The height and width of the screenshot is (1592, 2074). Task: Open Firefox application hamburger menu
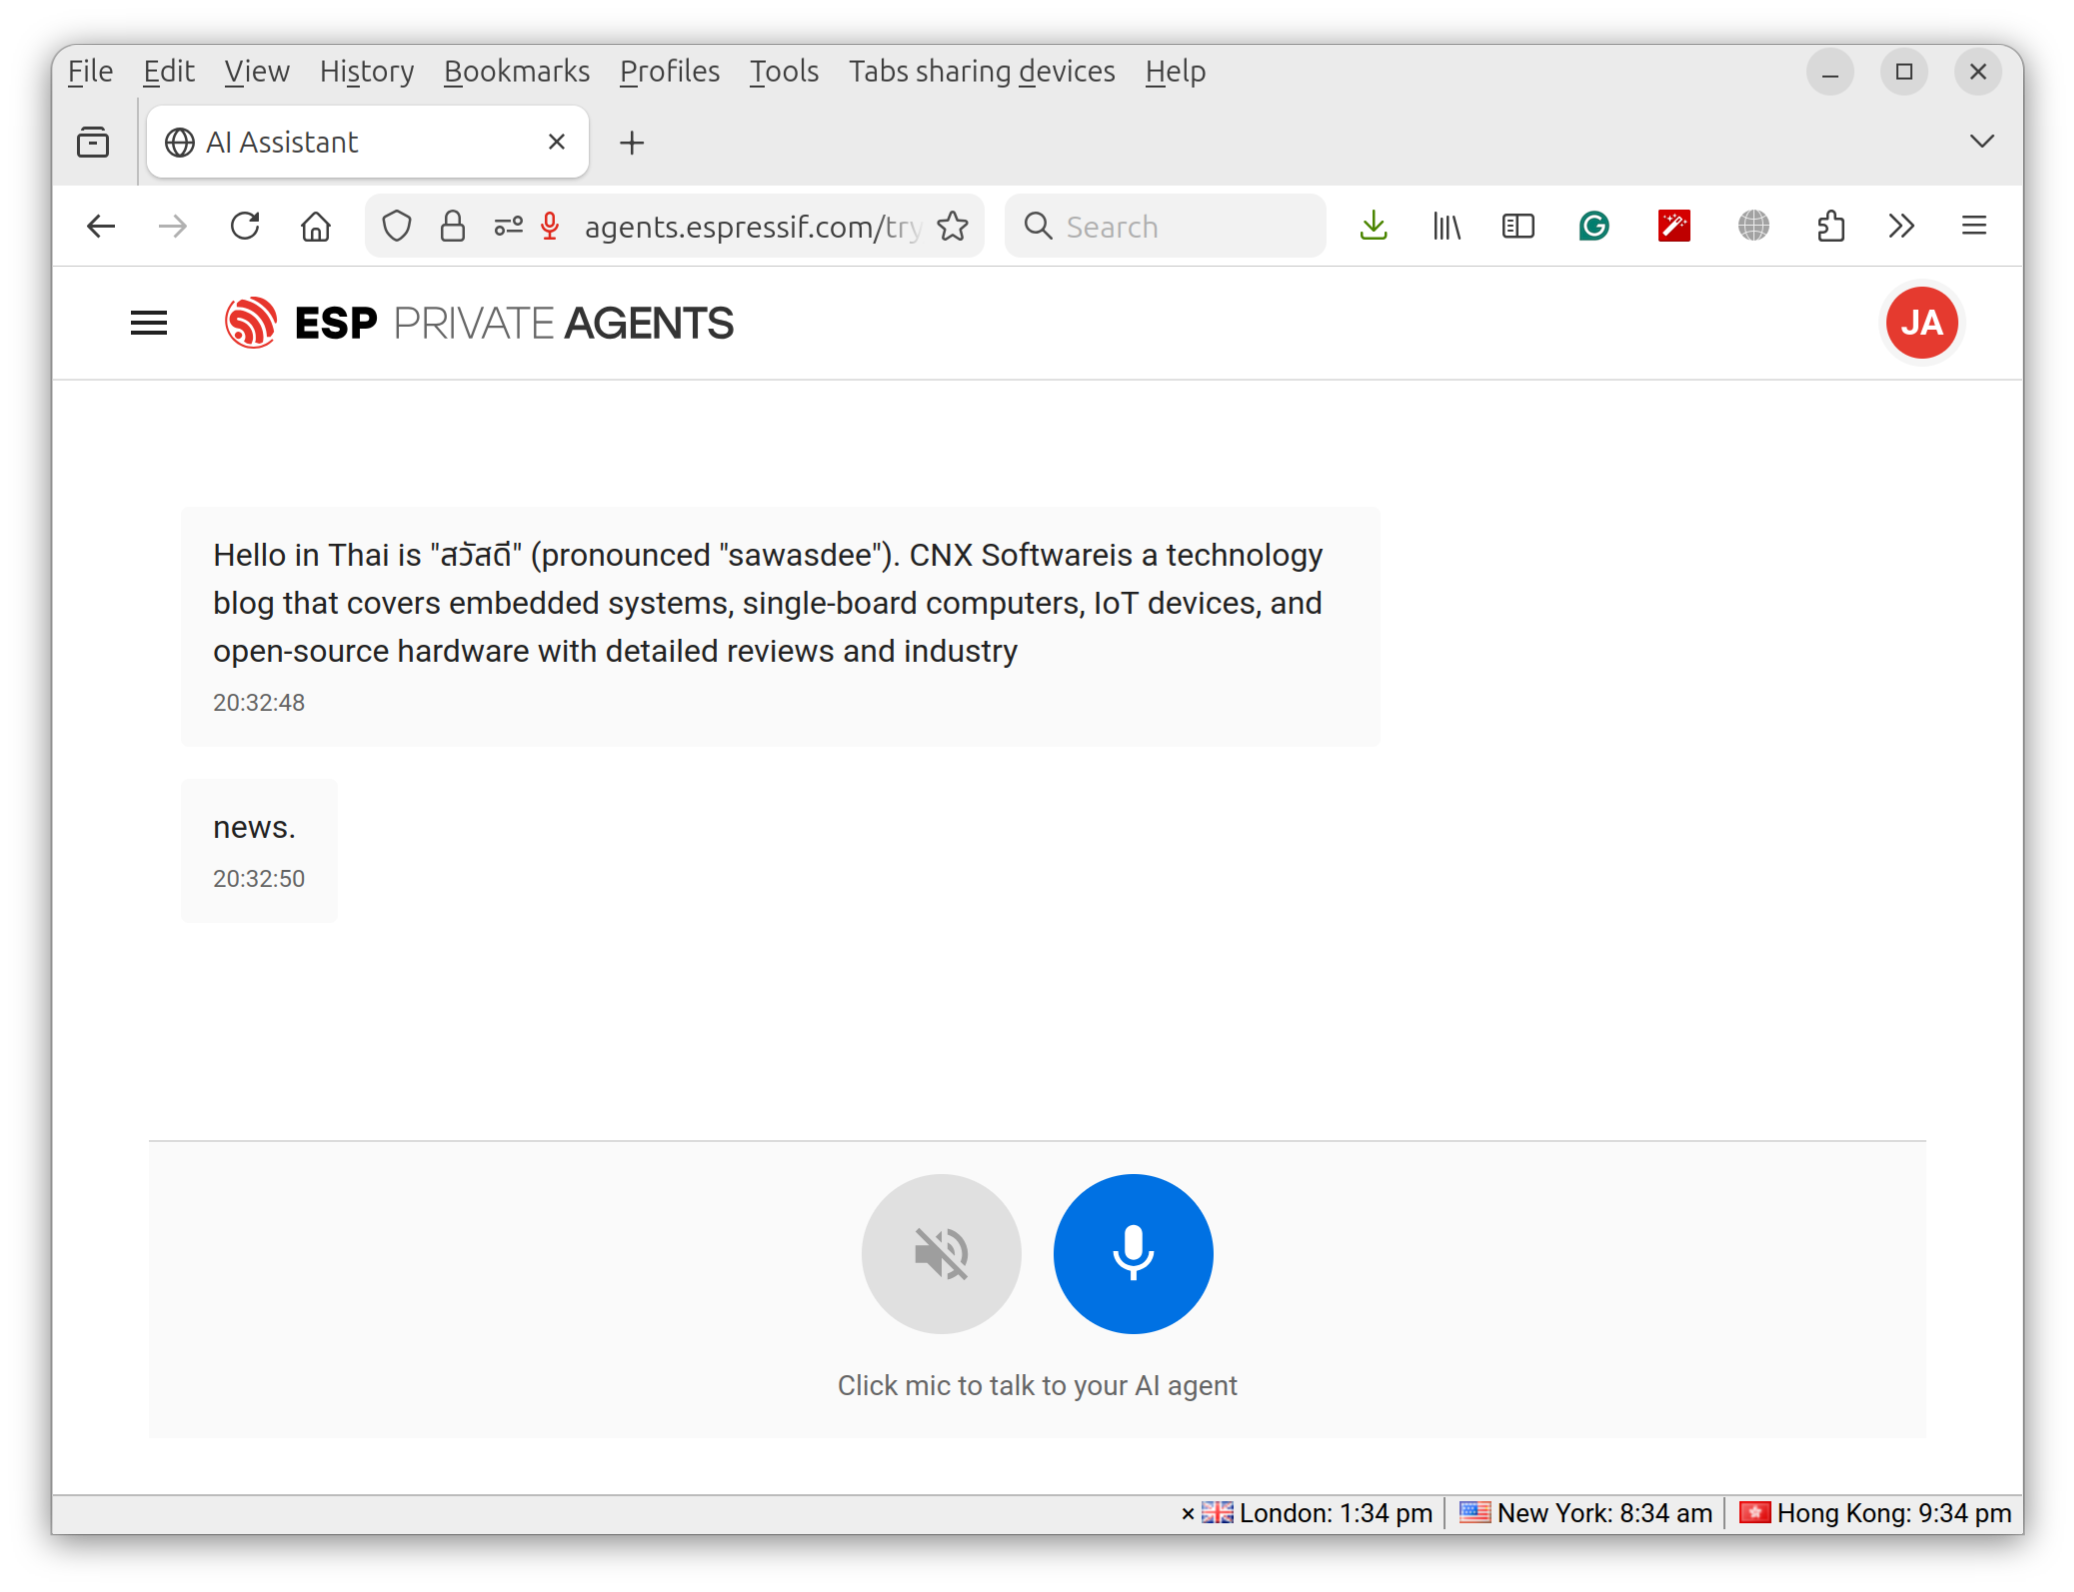click(1973, 226)
